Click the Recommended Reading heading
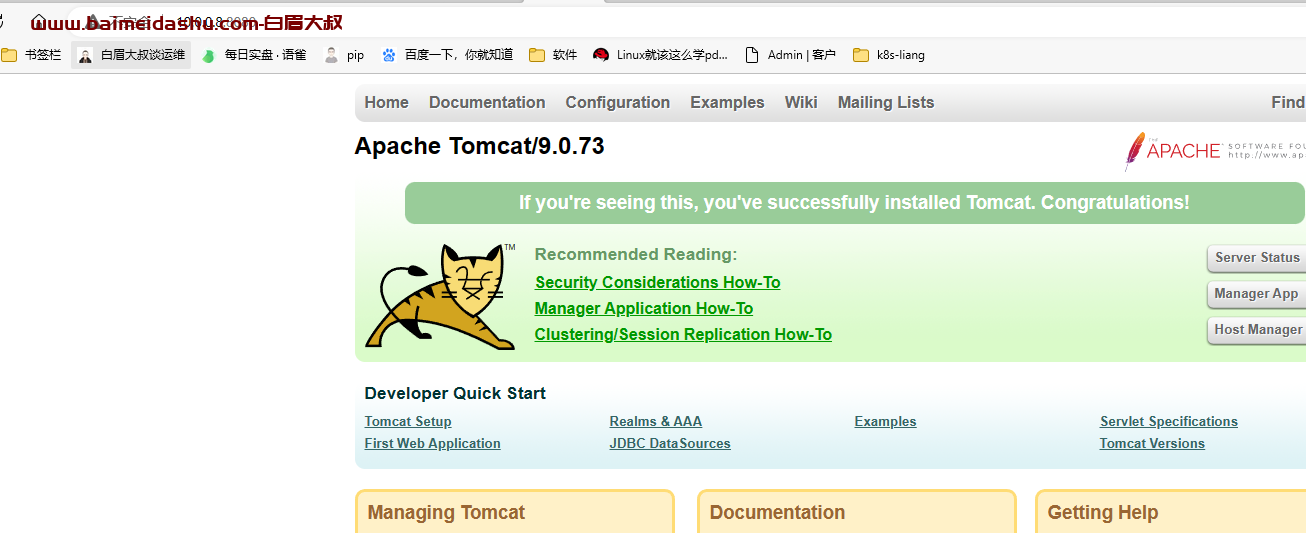Screen dimensions: 1306x533 636,254
